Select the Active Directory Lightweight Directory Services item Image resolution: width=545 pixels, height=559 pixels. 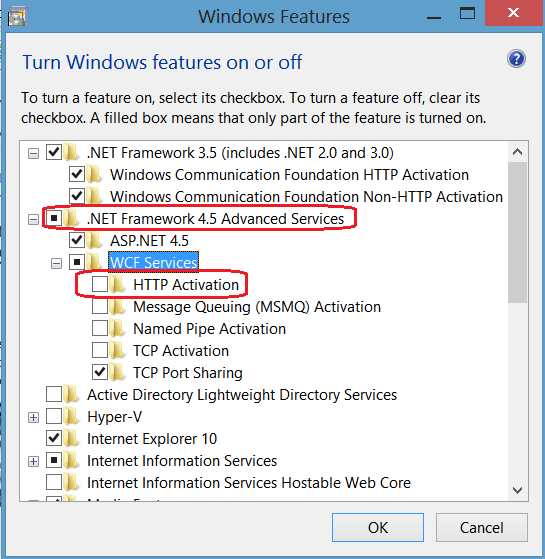tap(242, 395)
